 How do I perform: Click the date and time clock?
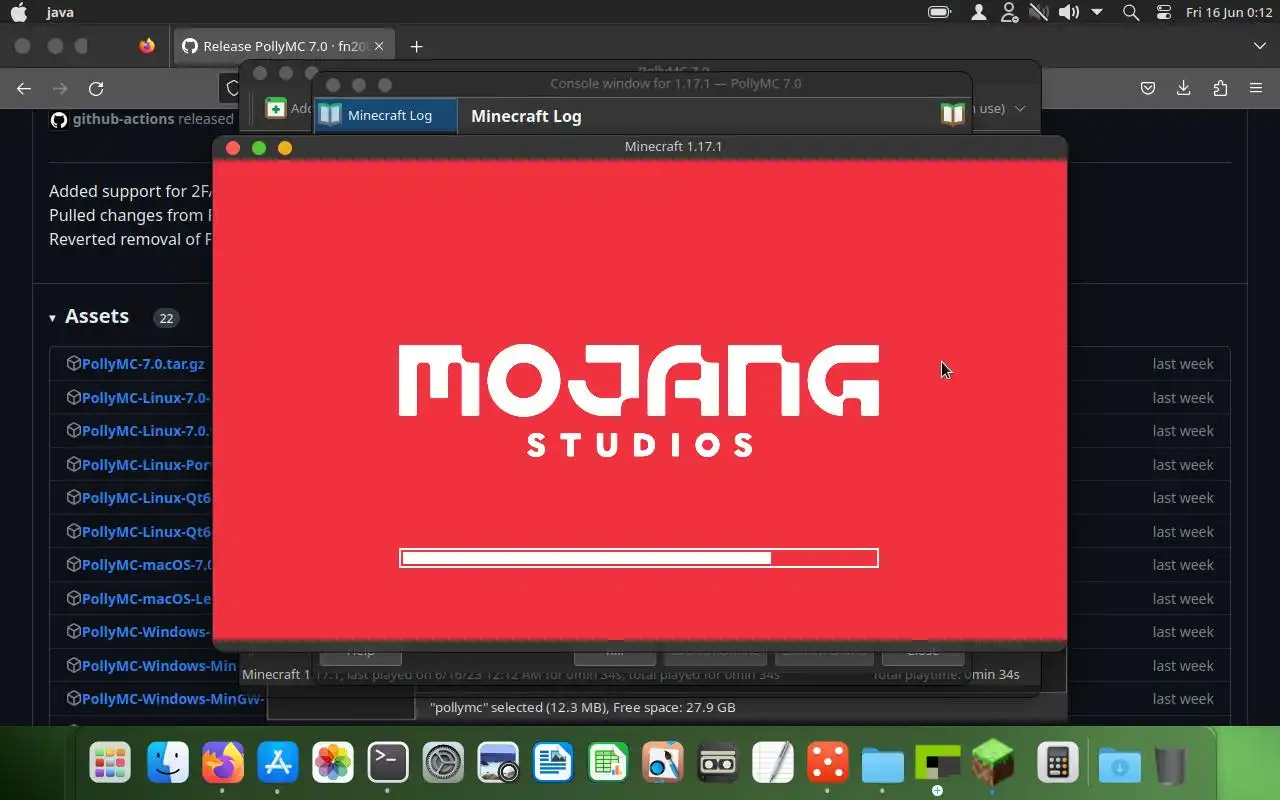[1228, 13]
